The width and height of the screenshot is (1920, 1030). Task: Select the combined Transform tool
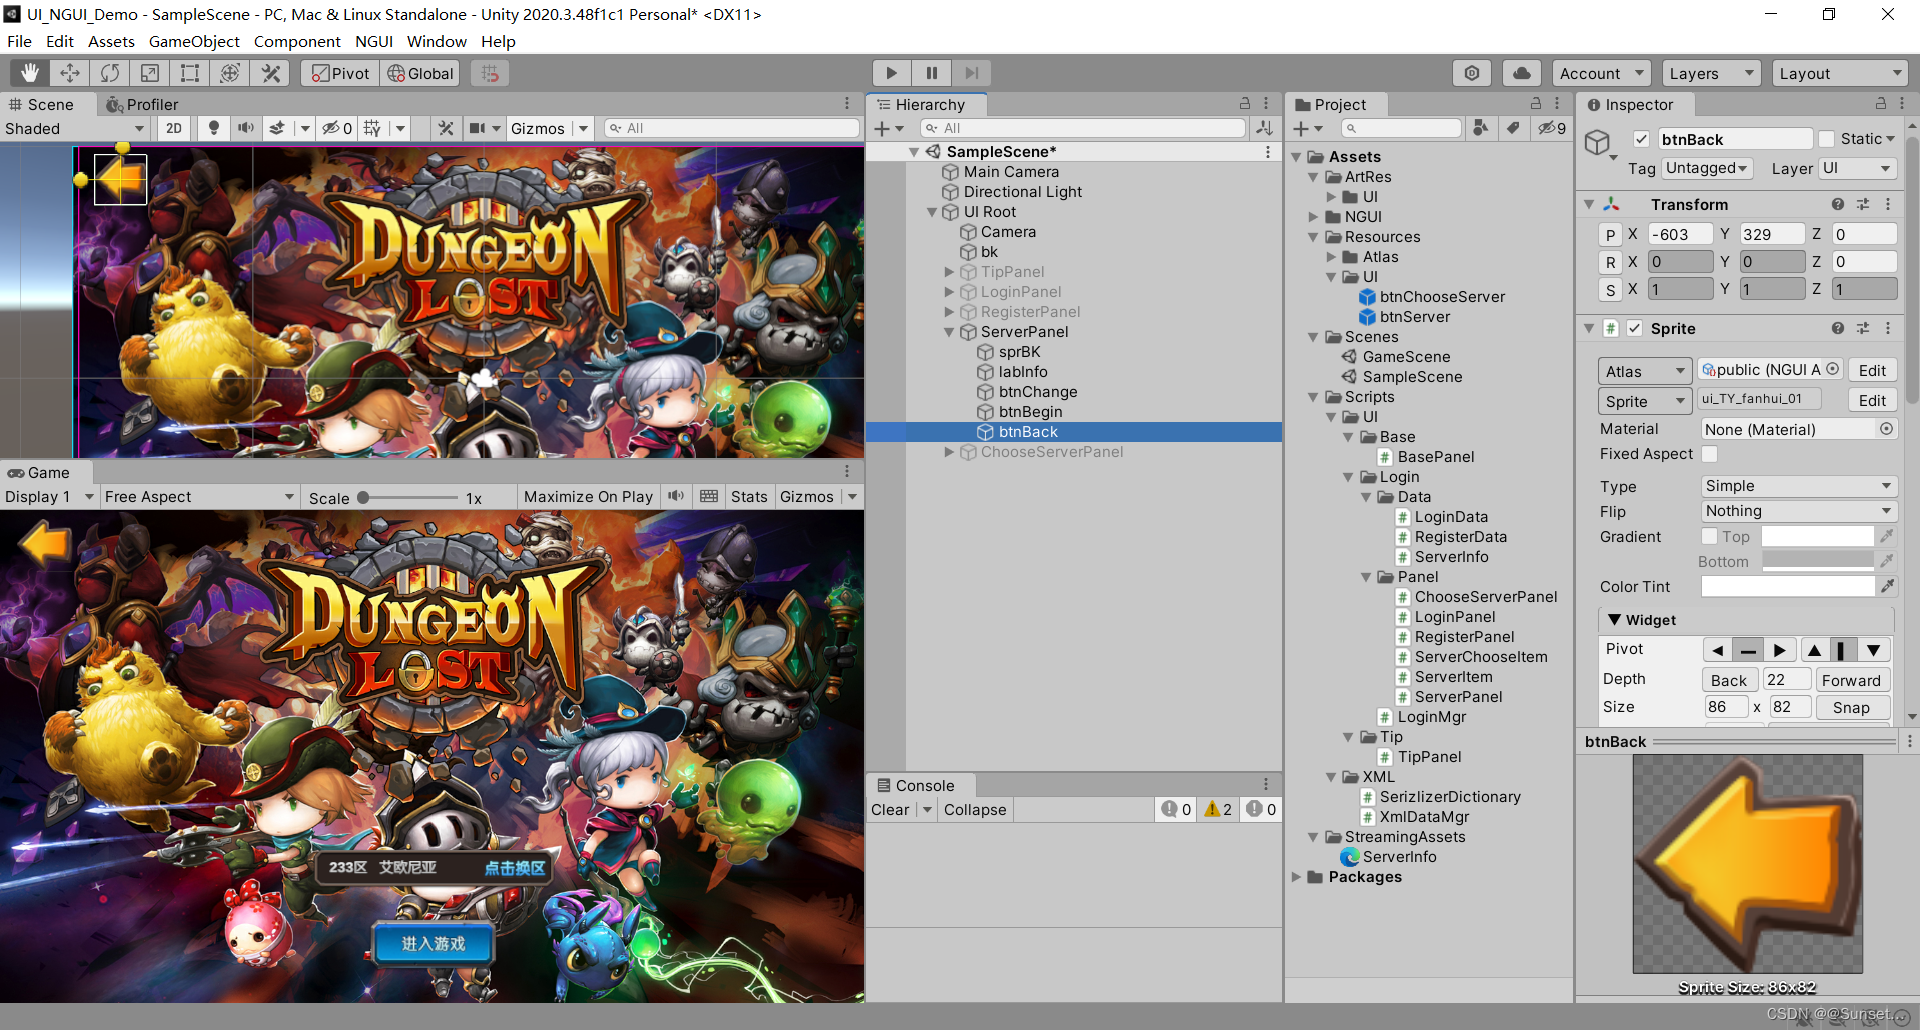[x=230, y=73]
